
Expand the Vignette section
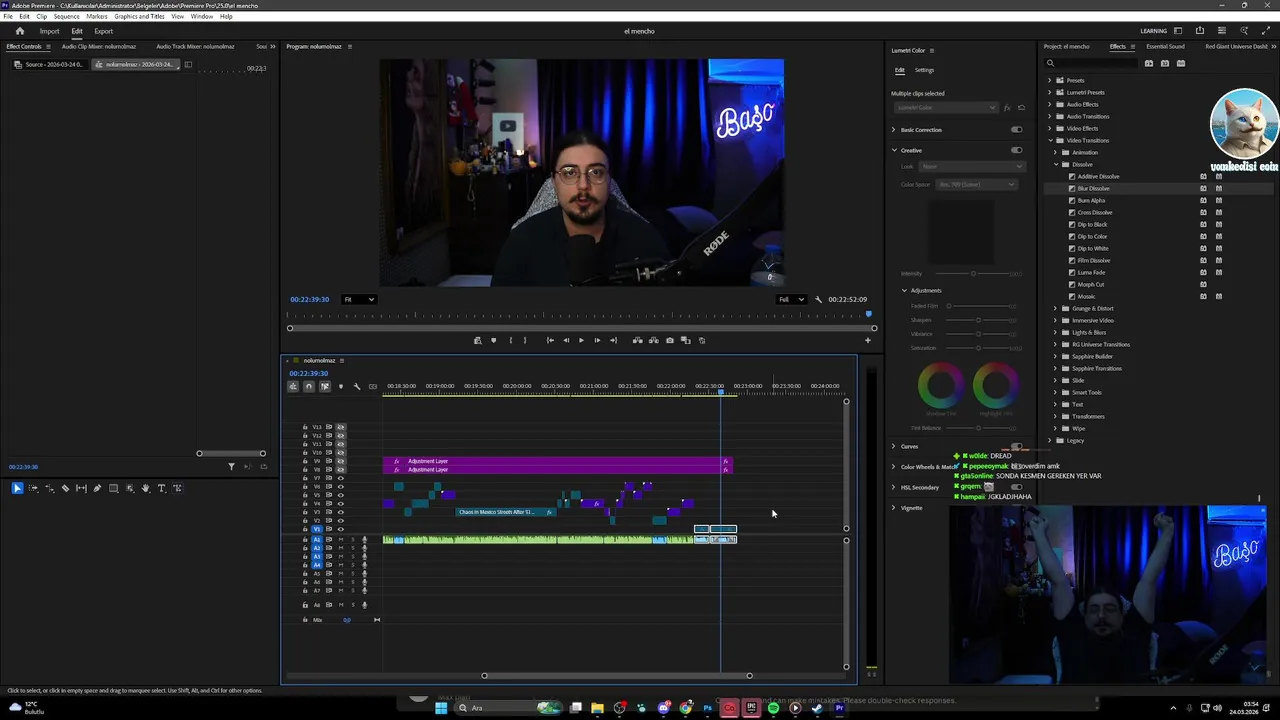894,508
